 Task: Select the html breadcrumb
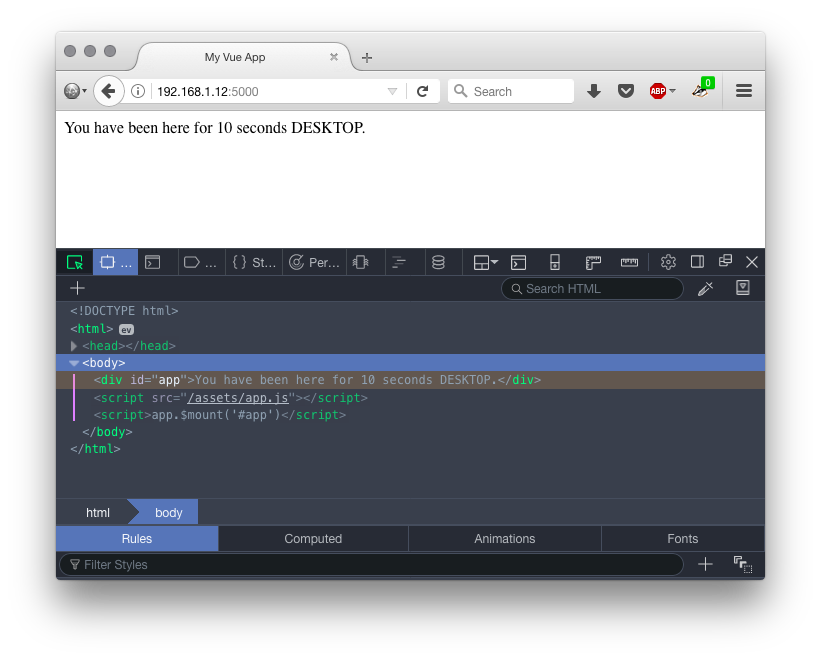[x=98, y=512]
